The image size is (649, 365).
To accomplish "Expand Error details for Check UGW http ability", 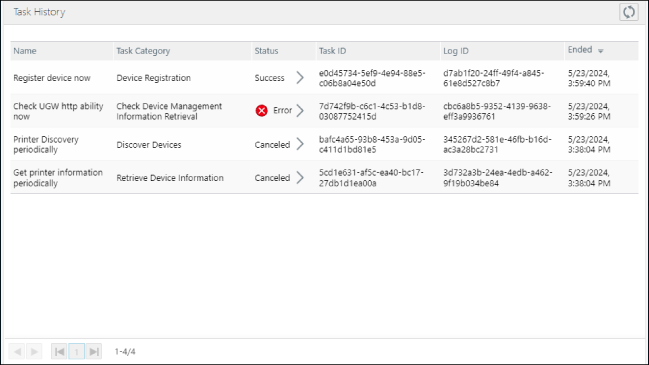I will 300,110.
